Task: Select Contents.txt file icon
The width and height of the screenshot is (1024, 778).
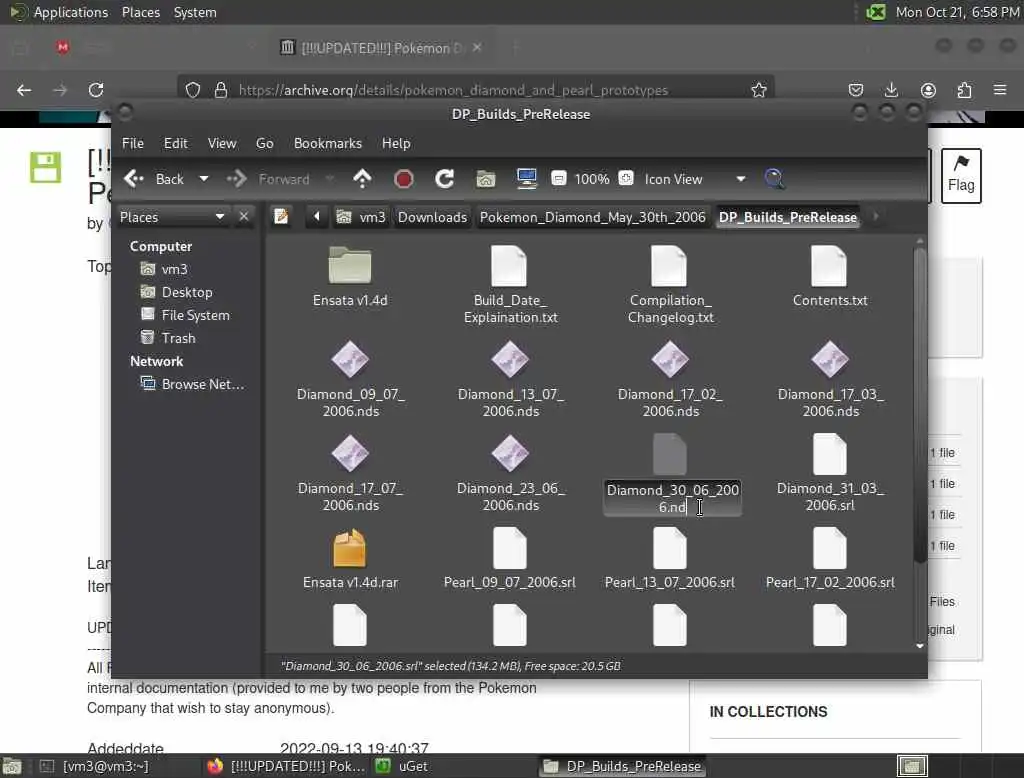Action: click(x=830, y=266)
